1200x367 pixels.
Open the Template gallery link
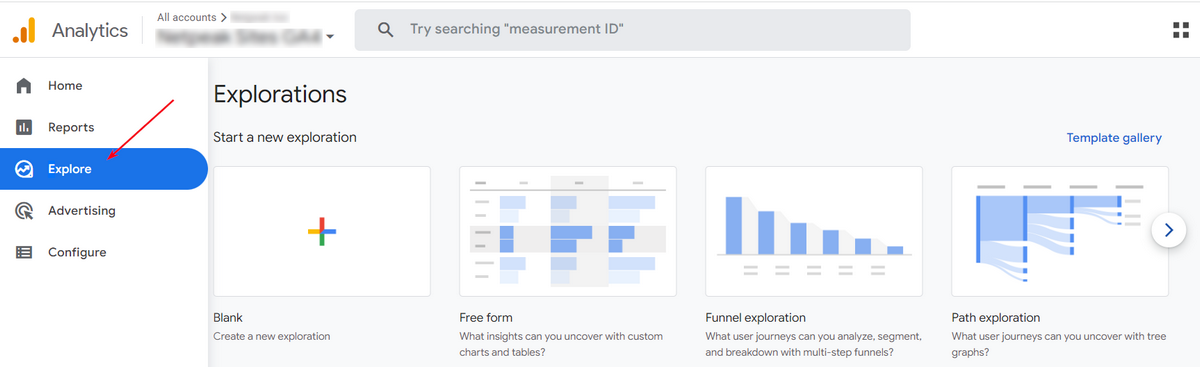[x=1114, y=138]
